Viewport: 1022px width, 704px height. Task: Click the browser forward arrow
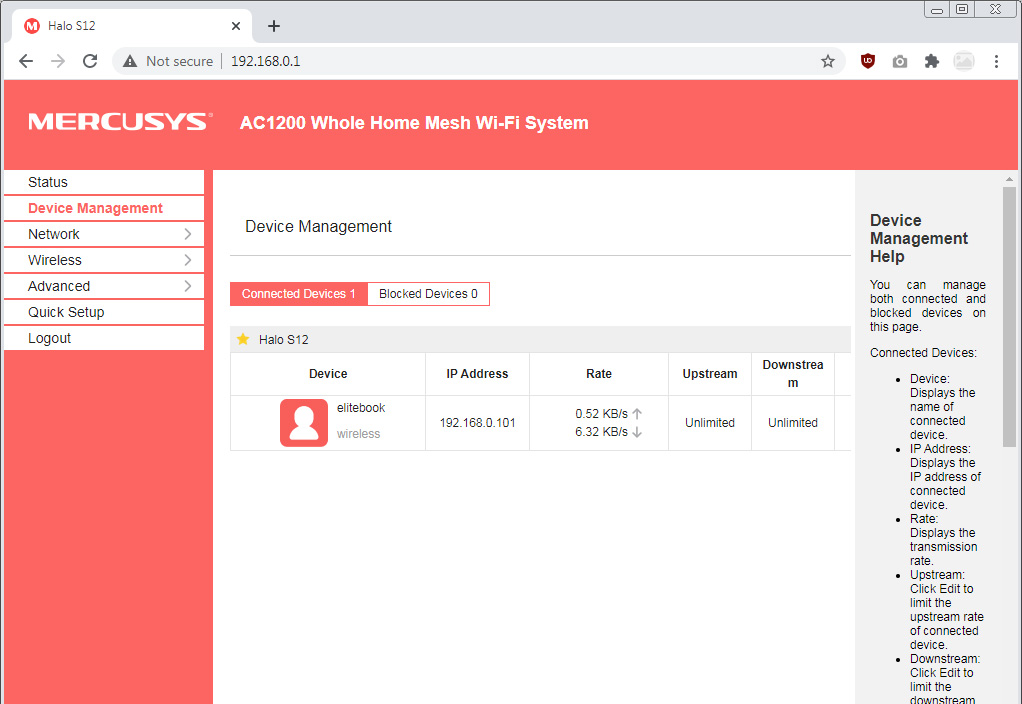[x=58, y=61]
